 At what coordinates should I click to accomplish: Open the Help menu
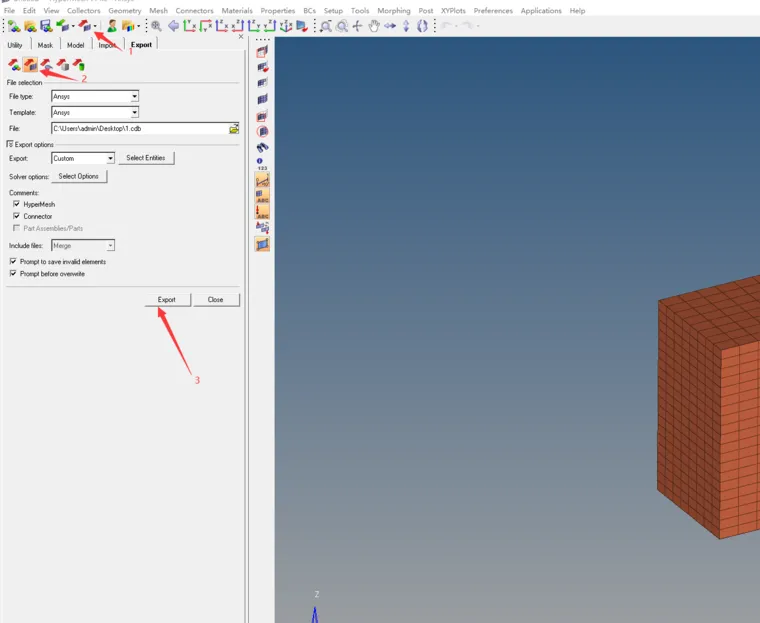[577, 10]
